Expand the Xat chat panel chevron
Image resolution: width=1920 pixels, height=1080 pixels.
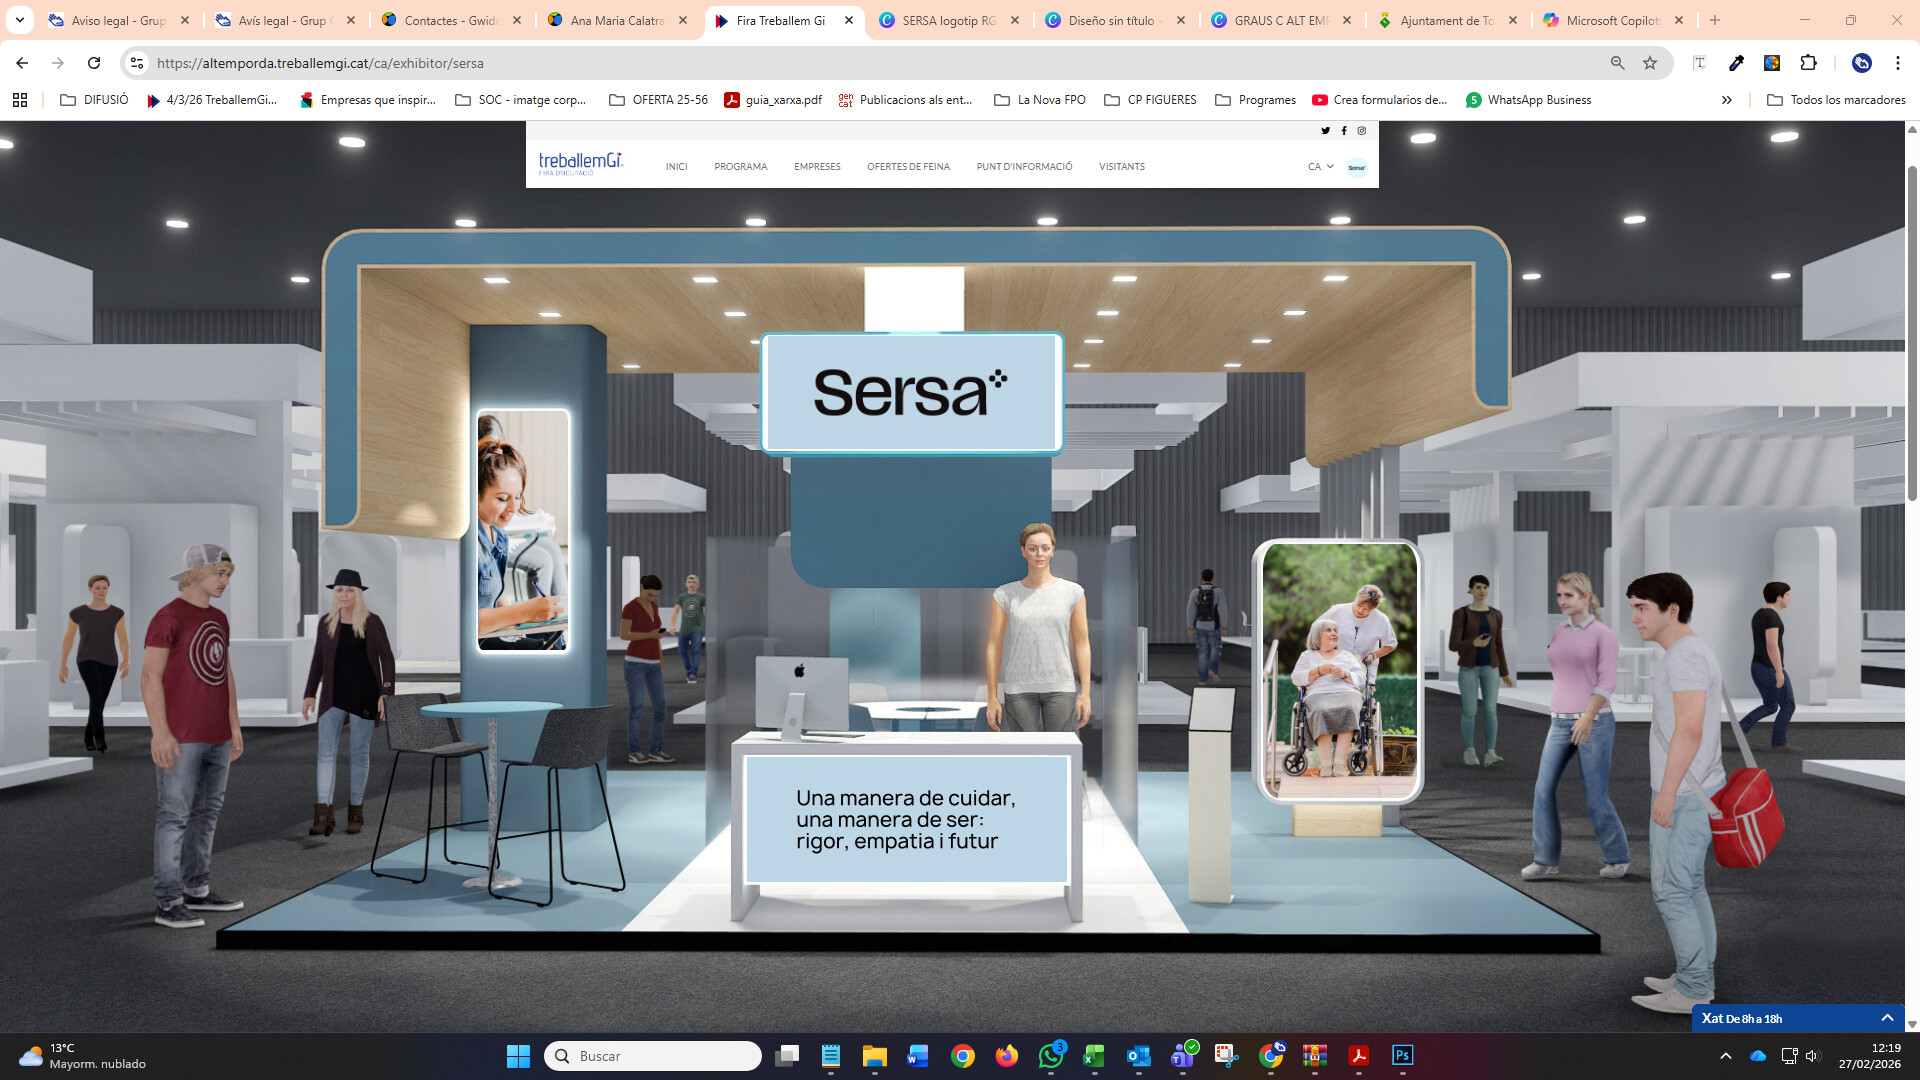(1887, 1018)
